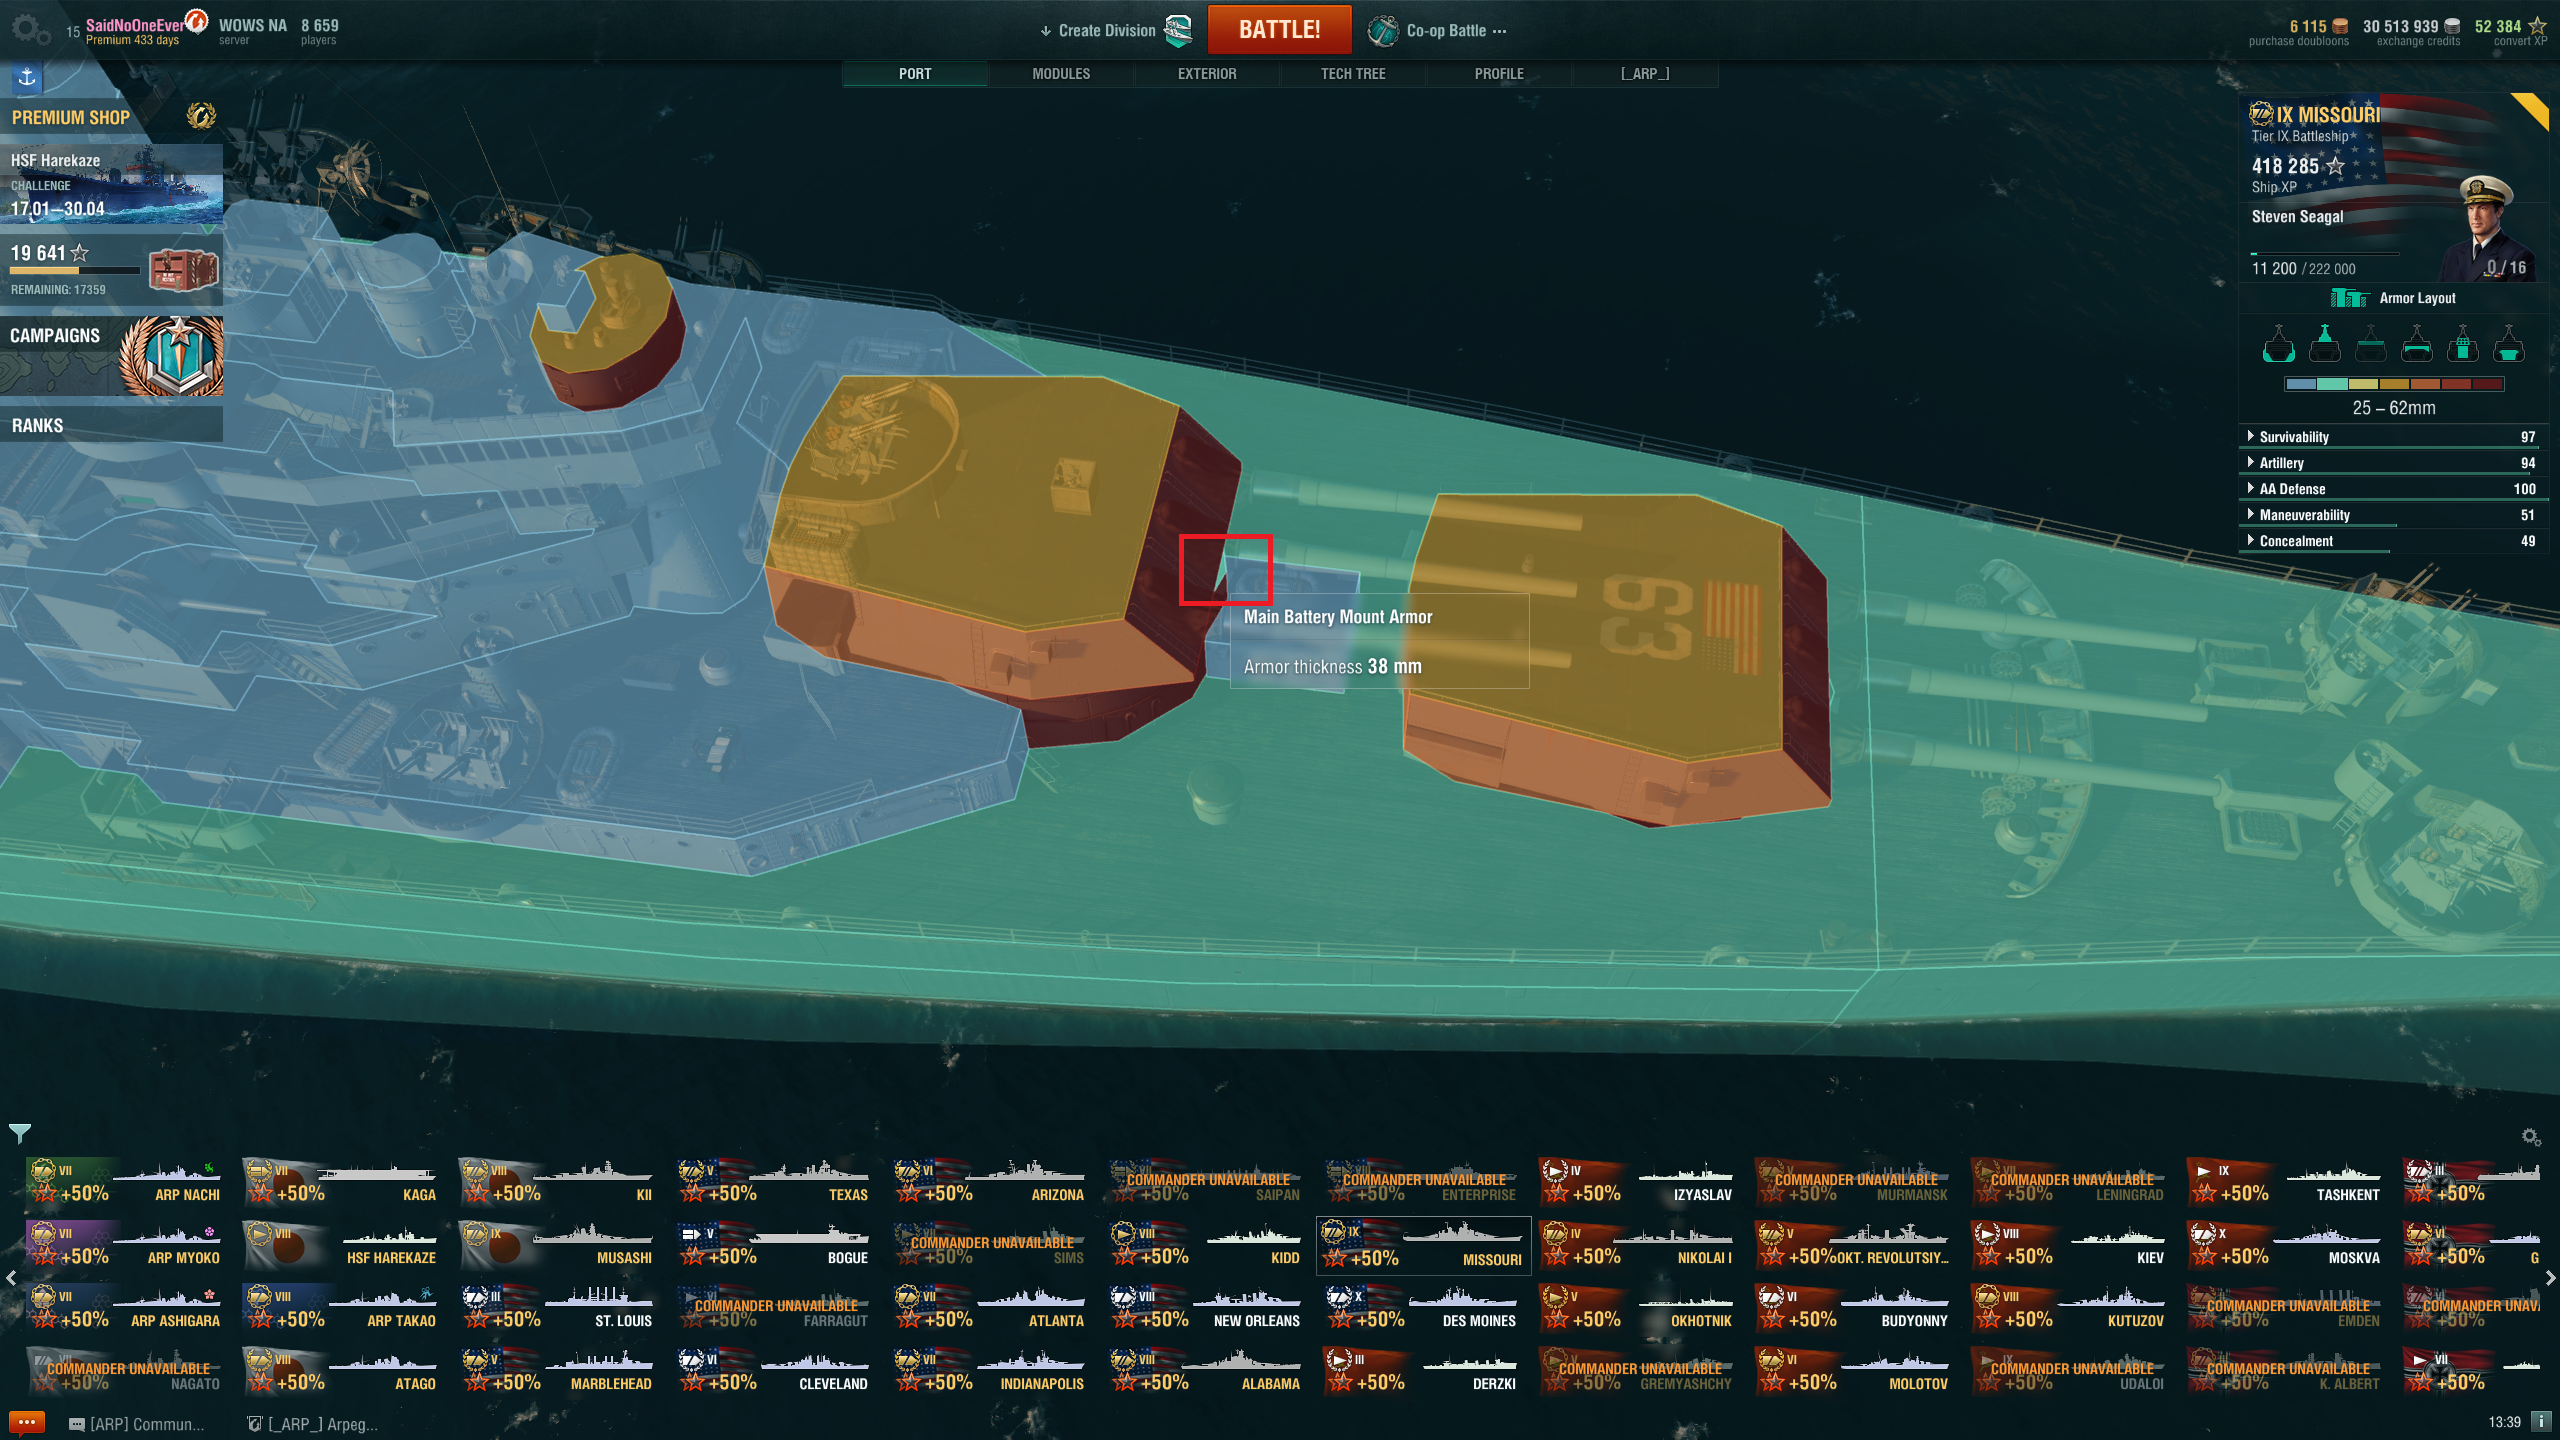Switch to the EXTERIOR tab
Screen dimensions: 2560x1440
(x=1207, y=74)
